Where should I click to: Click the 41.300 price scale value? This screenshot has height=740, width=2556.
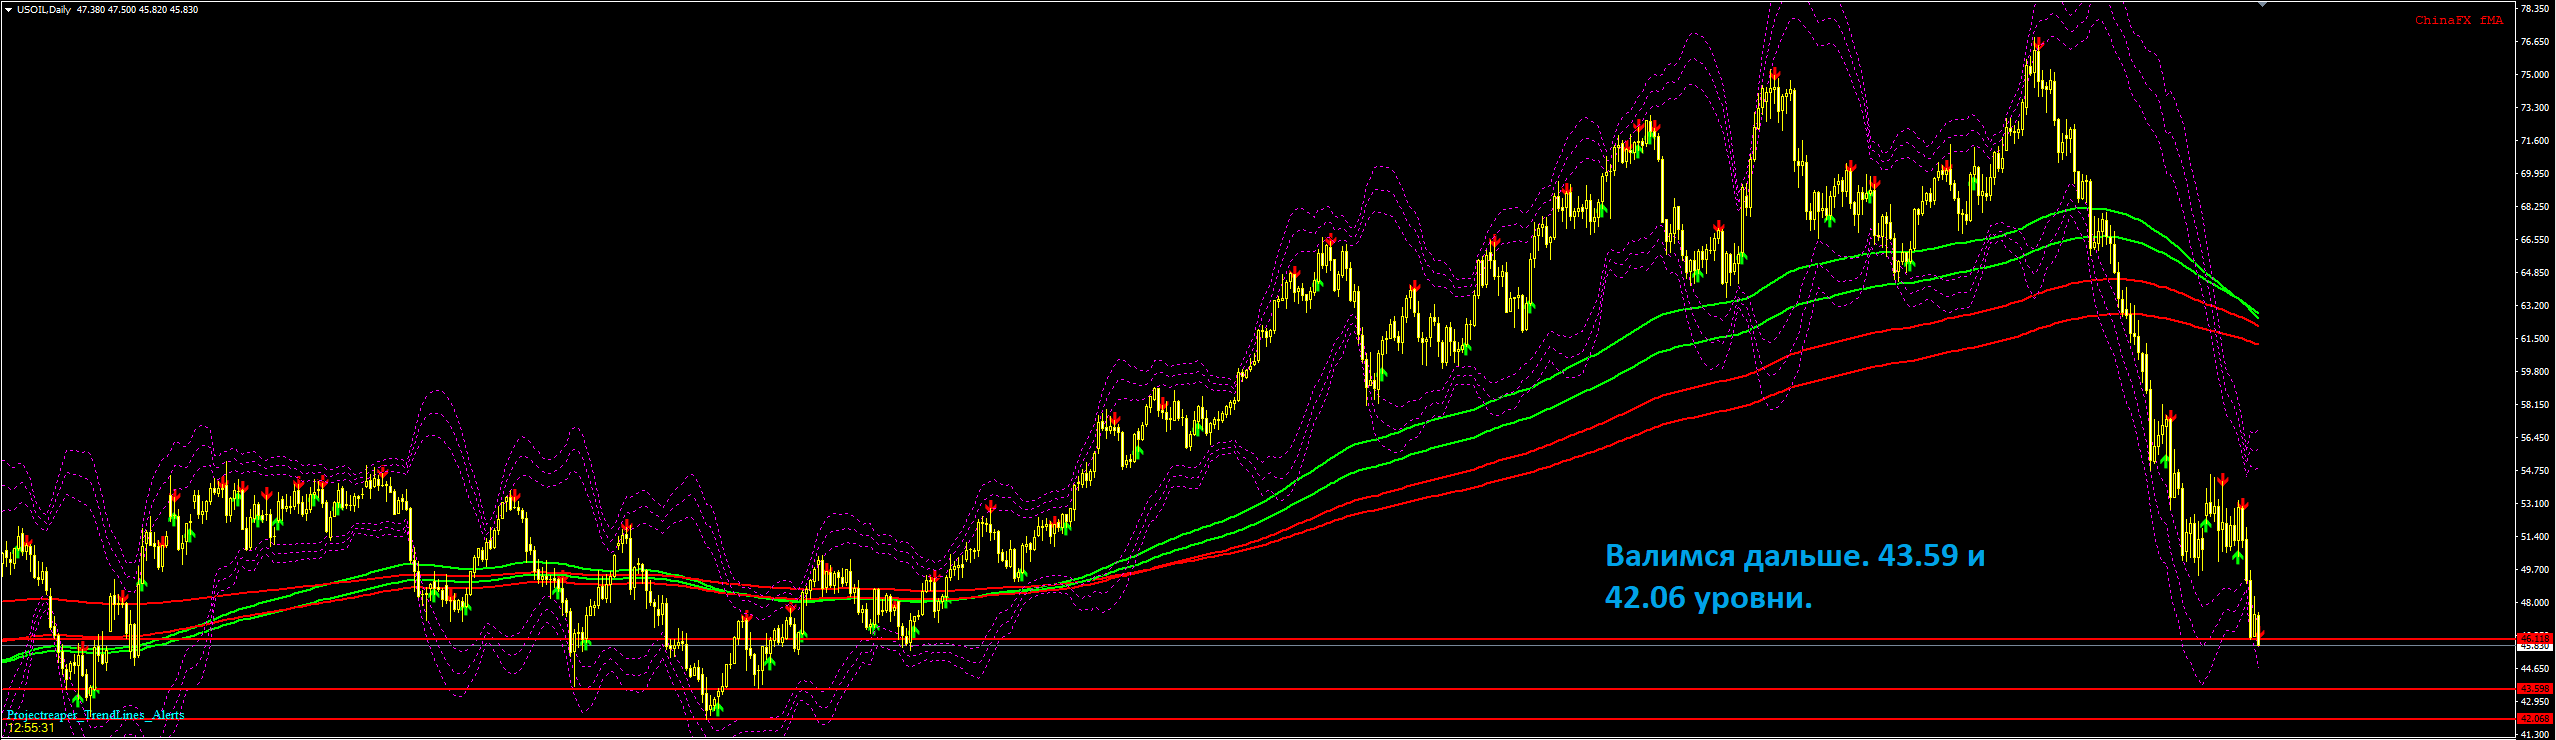2535,735
